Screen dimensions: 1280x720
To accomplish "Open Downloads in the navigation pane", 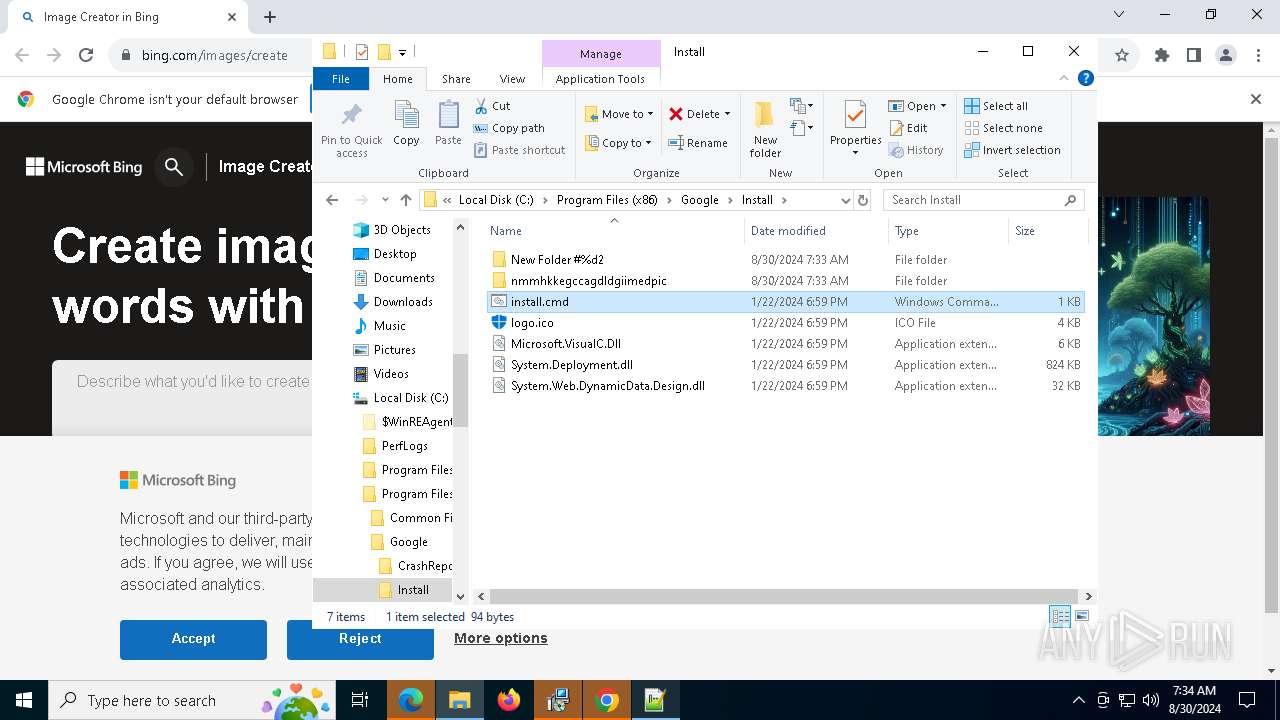I will pyautogui.click(x=393, y=302).
